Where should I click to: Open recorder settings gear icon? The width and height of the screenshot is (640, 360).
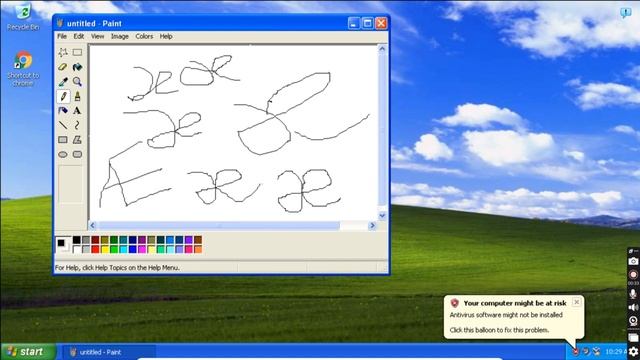(633, 351)
